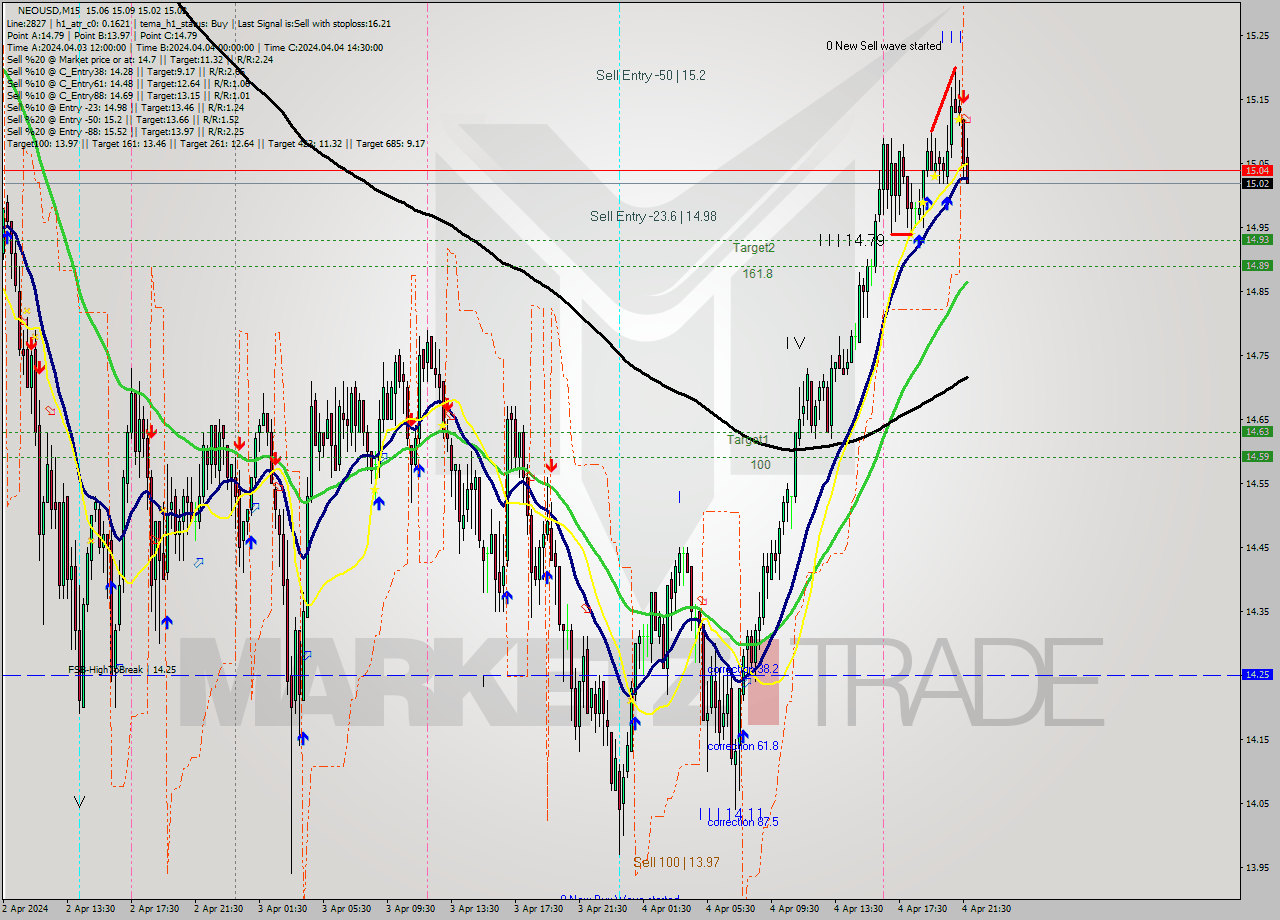Click the '4 Apr 13:30' time axis label
This screenshot has width=1280, height=920.
pyautogui.click(x=858, y=909)
